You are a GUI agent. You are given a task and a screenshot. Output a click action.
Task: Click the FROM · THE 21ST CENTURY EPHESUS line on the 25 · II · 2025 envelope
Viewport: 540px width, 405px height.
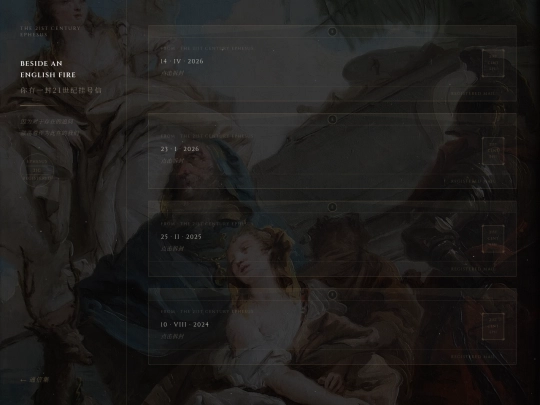coord(207,224)
